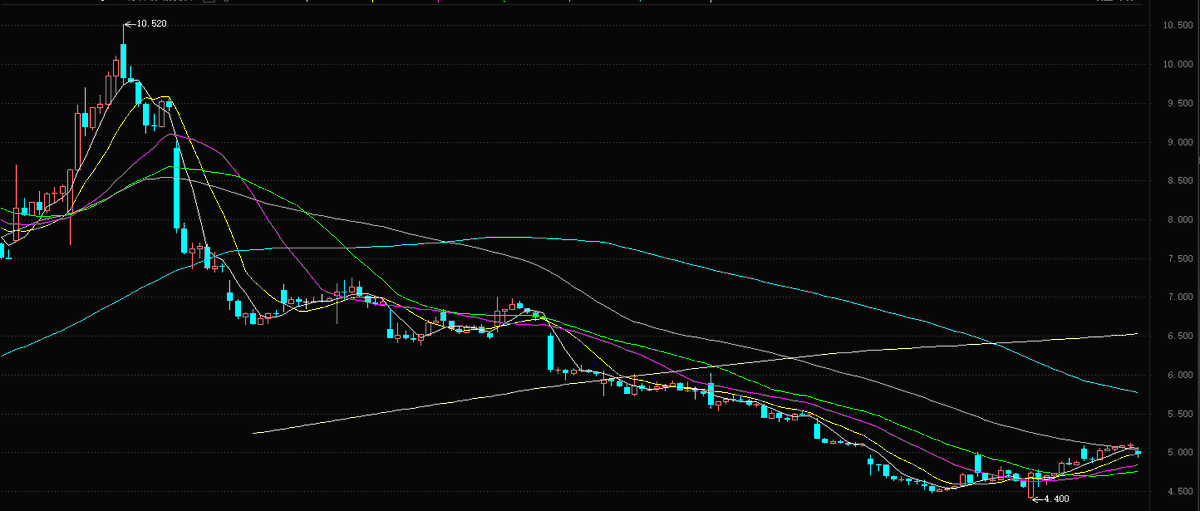
Task: Select the 5.000 price axis label
Action: (x=1179, y=452)
